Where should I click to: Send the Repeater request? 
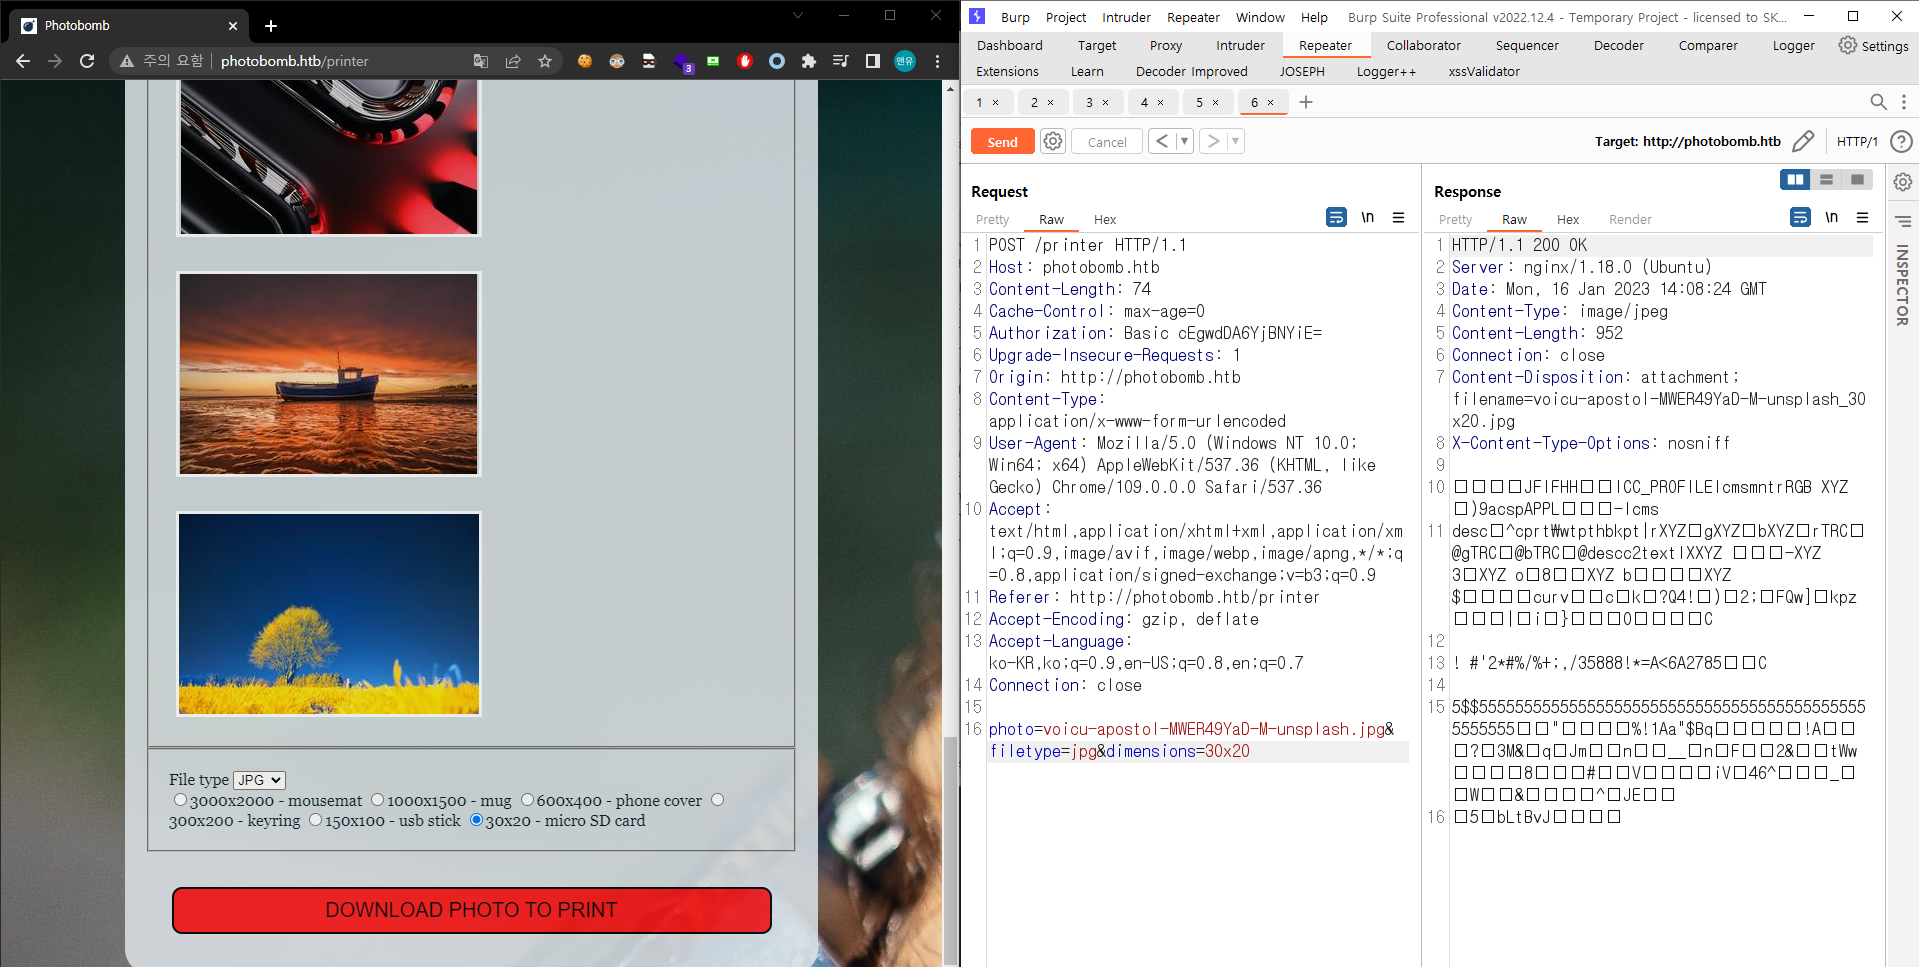[x=1002, y=142]
